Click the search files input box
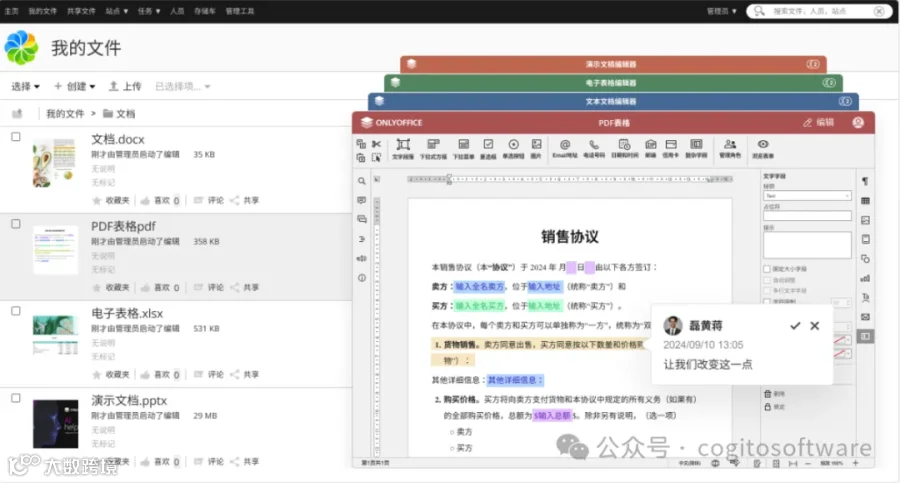900x483 pixels. pos(817,11)
